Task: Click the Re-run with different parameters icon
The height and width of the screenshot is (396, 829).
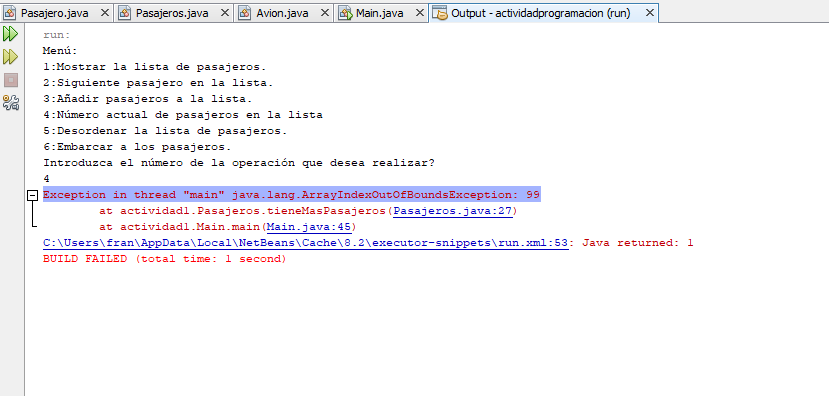Action: point(11,57)
